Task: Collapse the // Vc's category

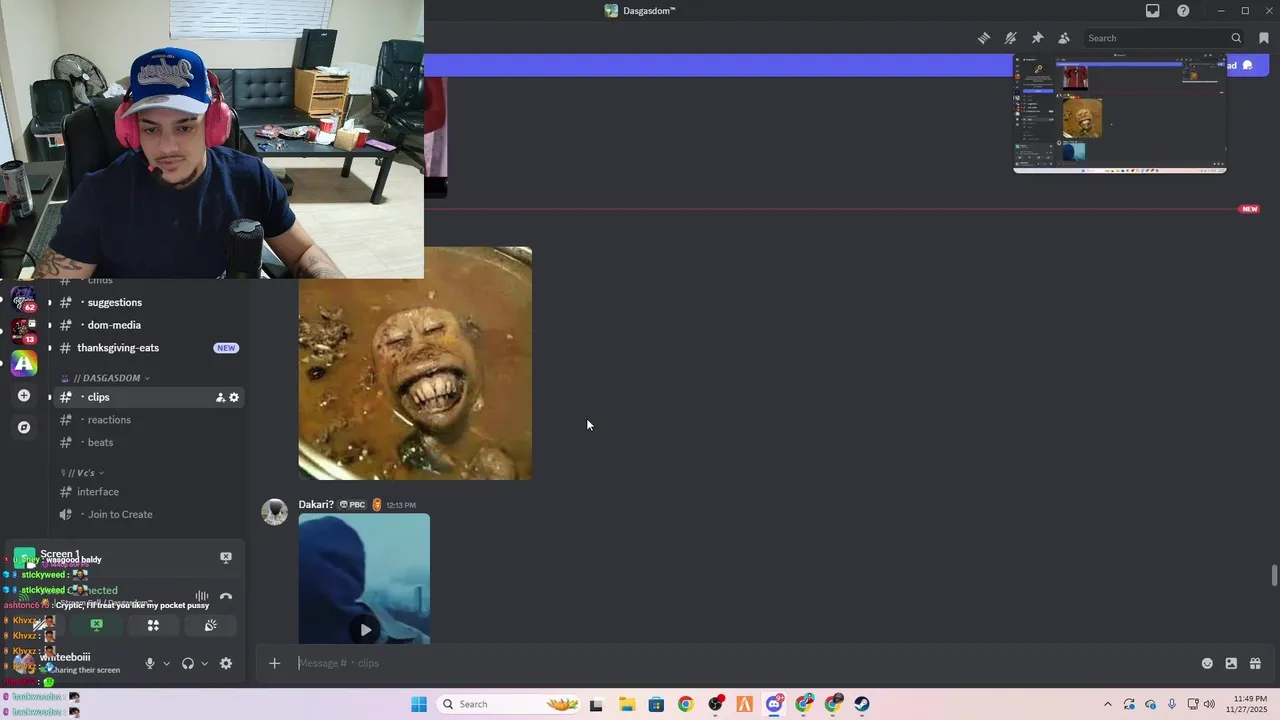Action: (x=82, y=473)
